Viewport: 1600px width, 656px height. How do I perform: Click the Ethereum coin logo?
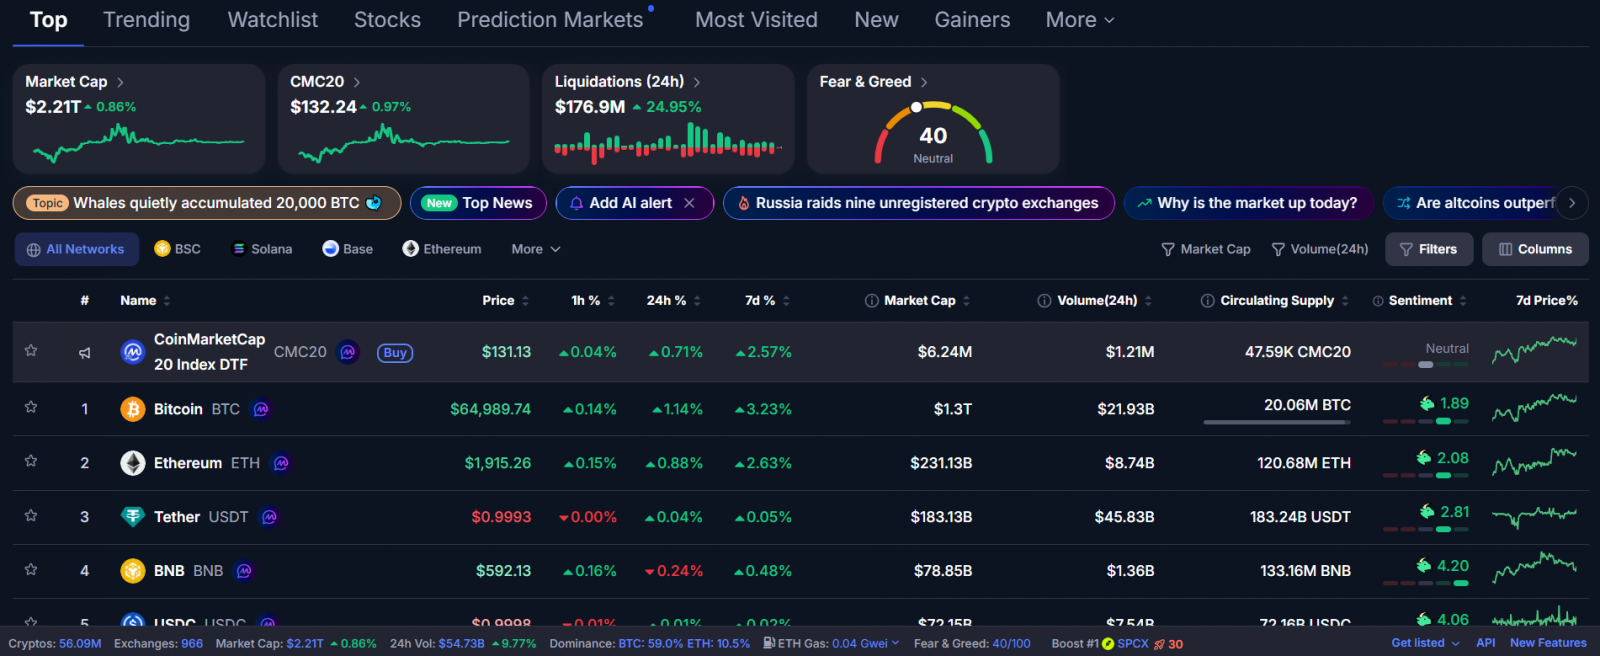[133, 463]
